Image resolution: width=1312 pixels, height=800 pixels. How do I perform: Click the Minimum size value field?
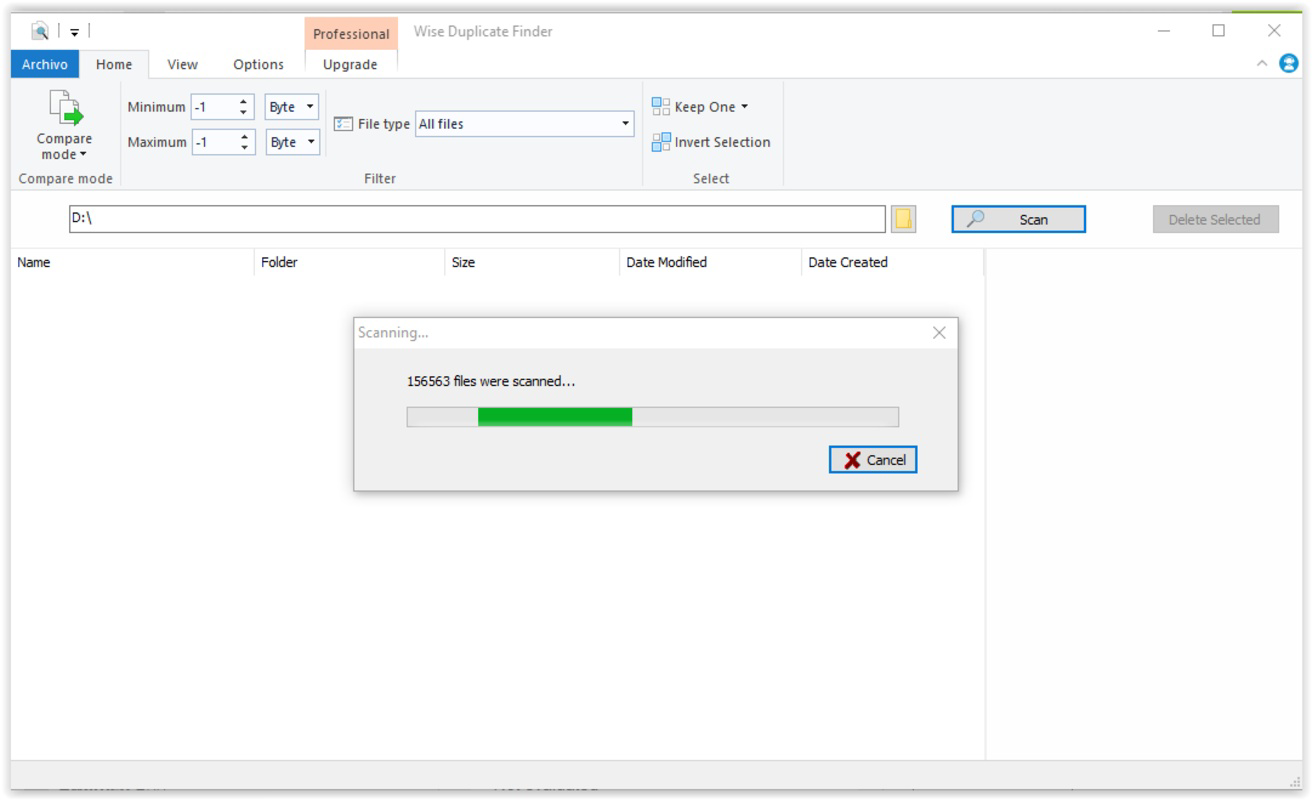(214, 107)
